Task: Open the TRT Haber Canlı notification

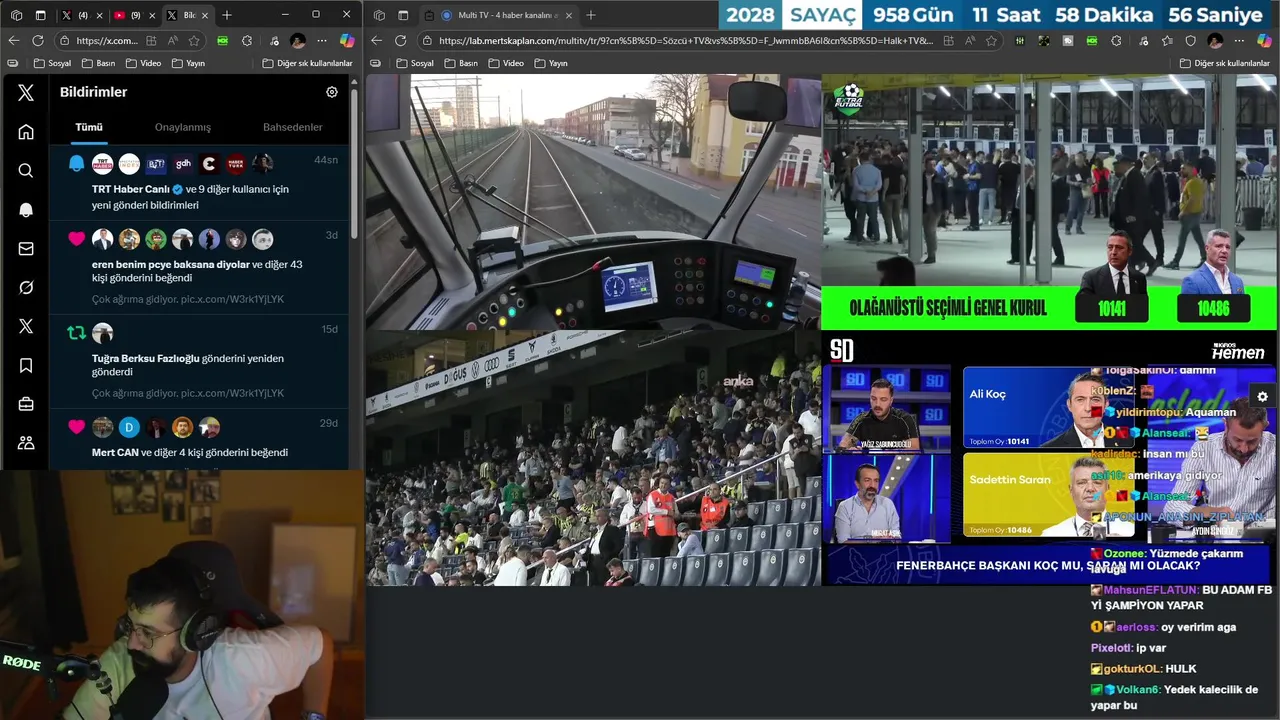Action: click(x=200, y=183)
